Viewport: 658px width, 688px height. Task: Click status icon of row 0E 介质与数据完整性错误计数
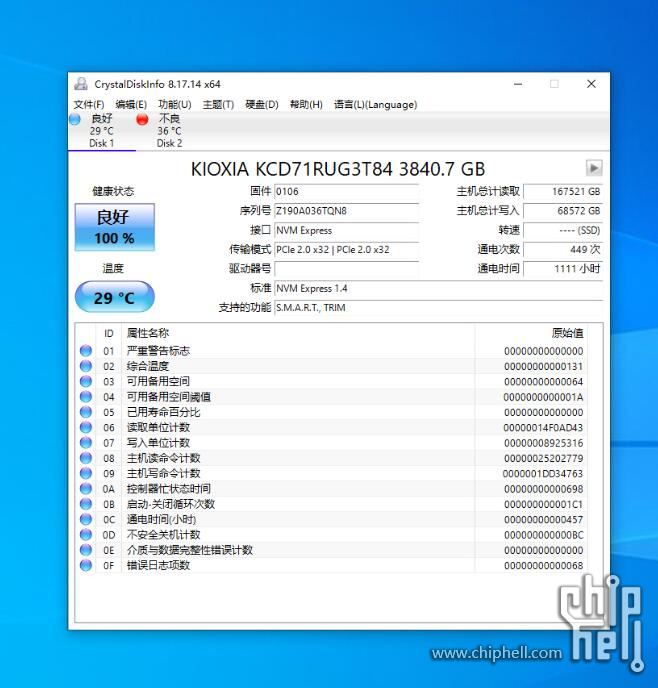tap(86, 550)
